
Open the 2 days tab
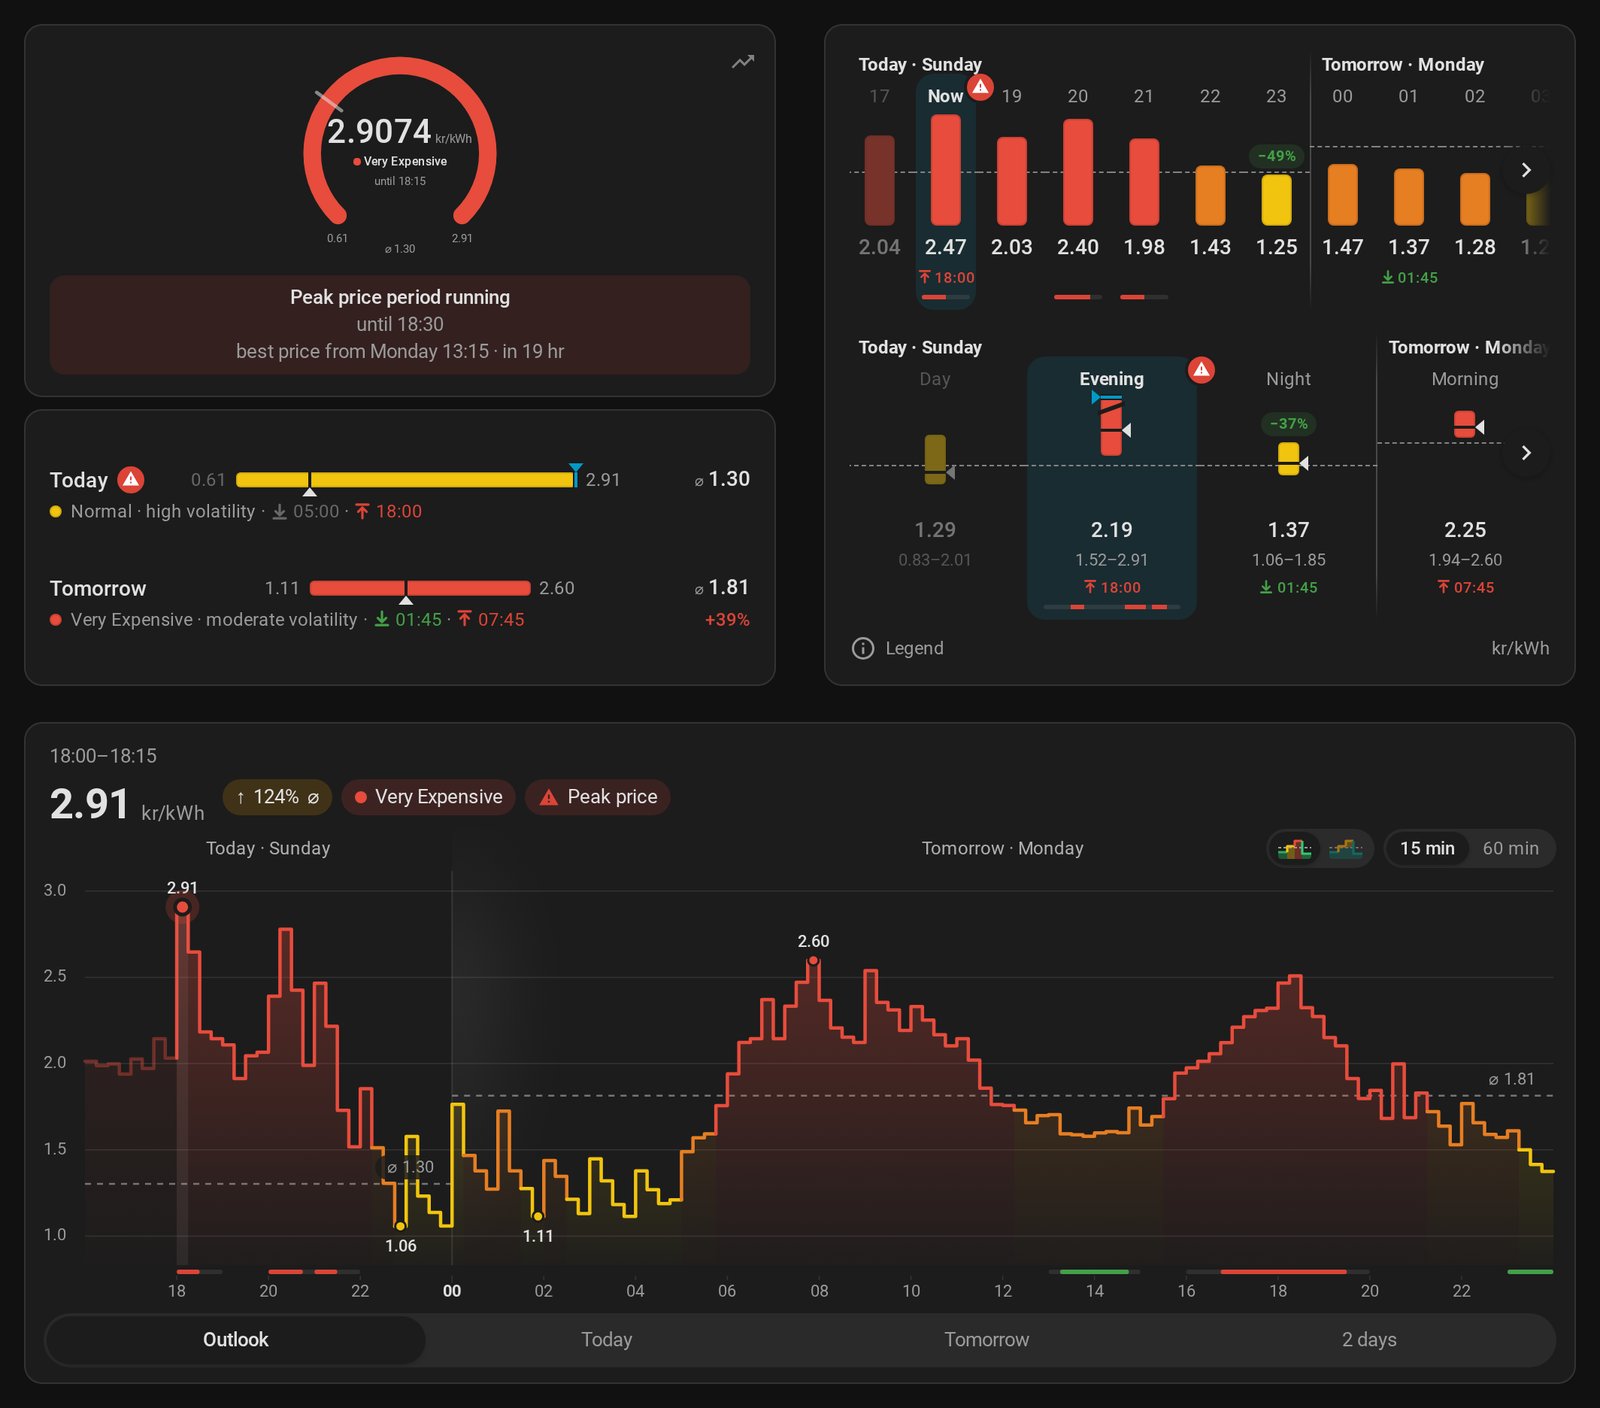tap(1369, 1340)
